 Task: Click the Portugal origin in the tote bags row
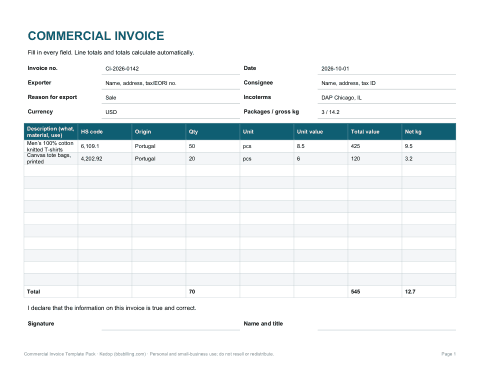click(159, 159)
